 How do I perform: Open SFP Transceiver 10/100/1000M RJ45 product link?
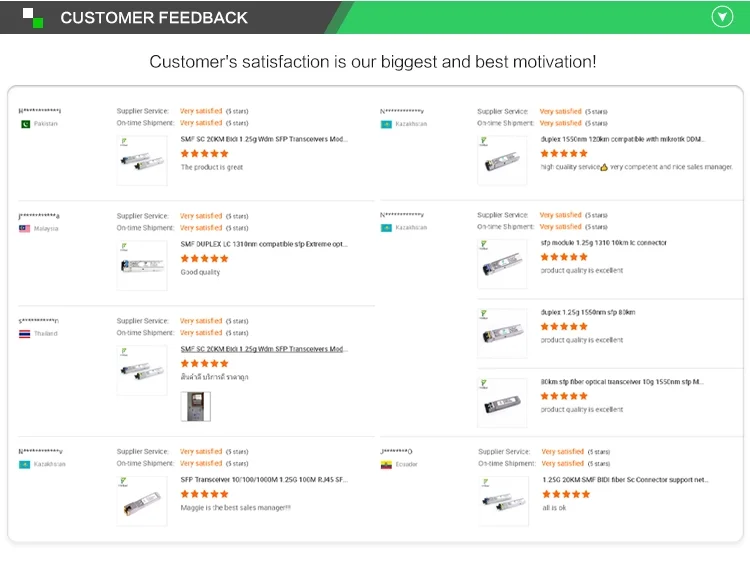tap(264, 480)
